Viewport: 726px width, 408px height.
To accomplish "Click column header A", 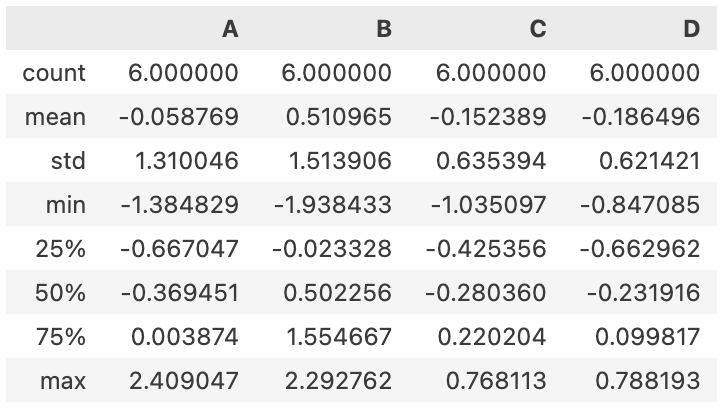I will pos(230,29).
